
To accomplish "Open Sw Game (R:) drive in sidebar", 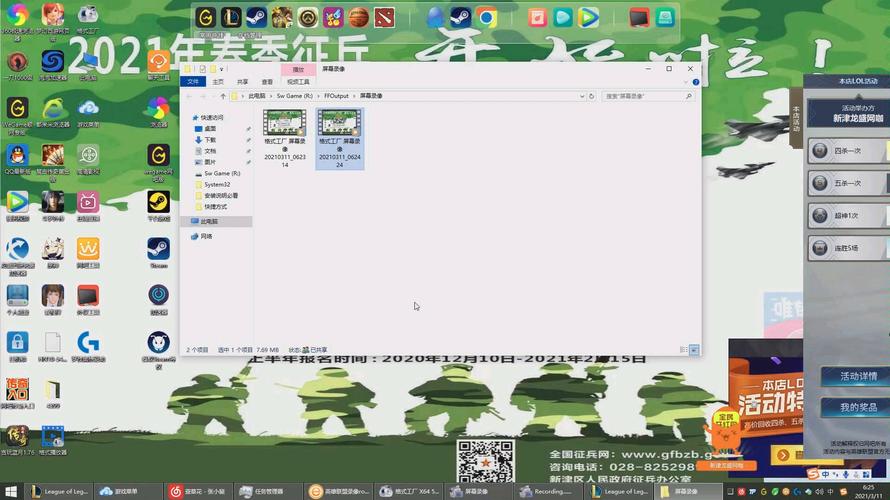I will tap(218, 173).
